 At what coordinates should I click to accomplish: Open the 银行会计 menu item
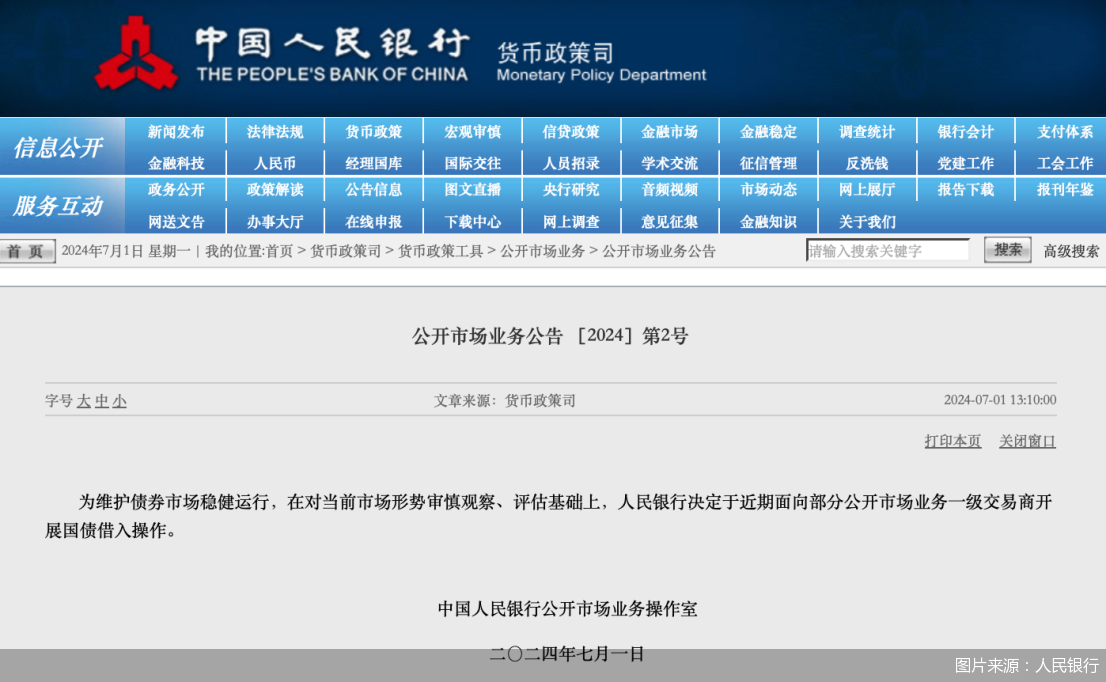click(966, 132)
